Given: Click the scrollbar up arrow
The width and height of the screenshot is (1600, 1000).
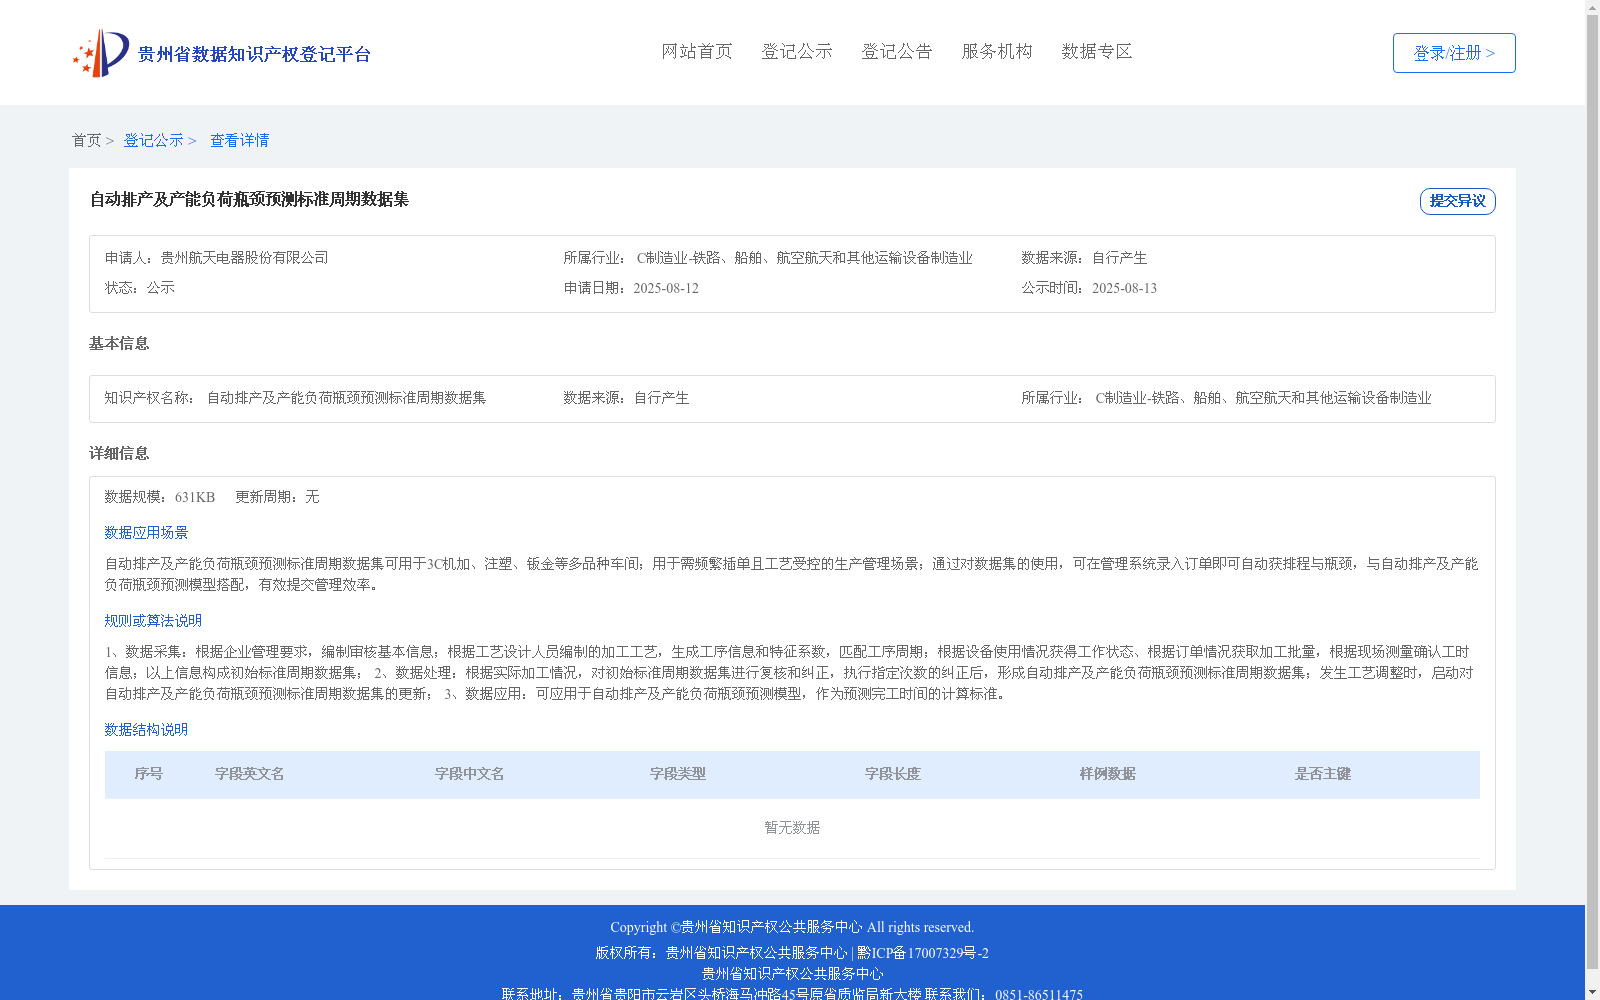Looking at the screenshot, I should point(1593,7).
